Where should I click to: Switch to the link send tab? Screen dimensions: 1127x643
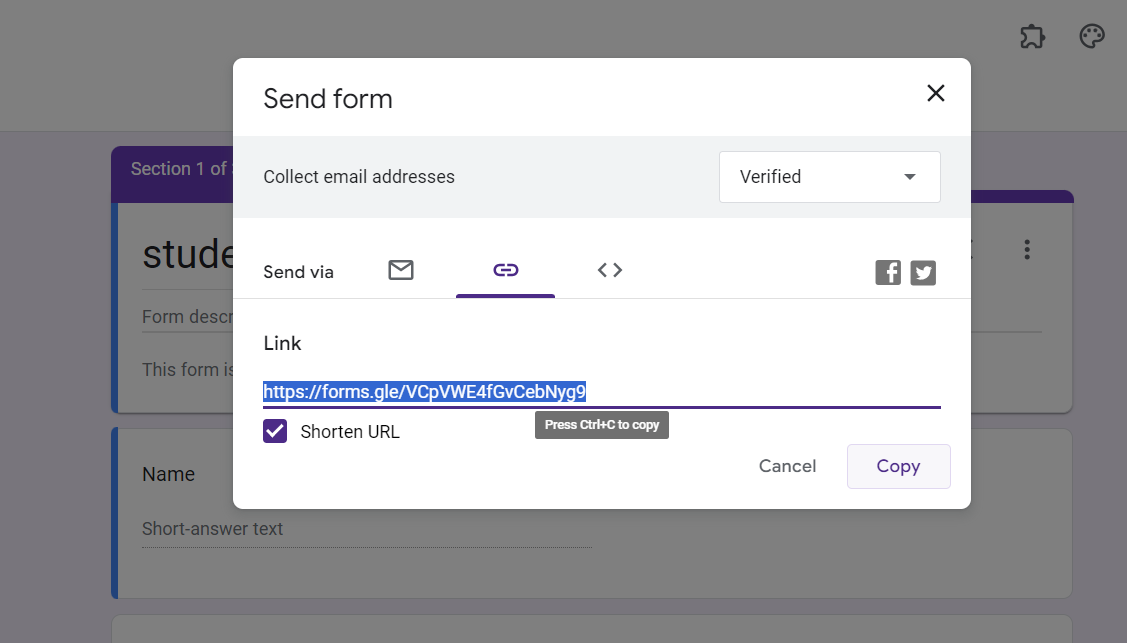pos(505,270)
